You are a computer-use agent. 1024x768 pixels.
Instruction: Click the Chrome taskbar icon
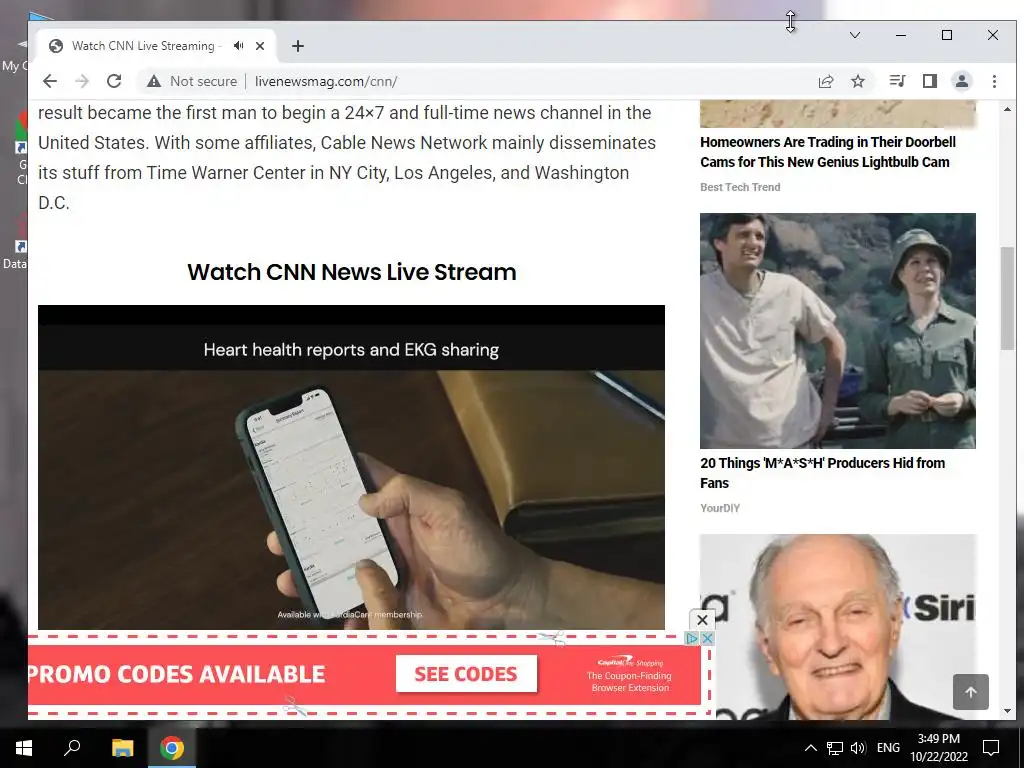coord(172,748)
